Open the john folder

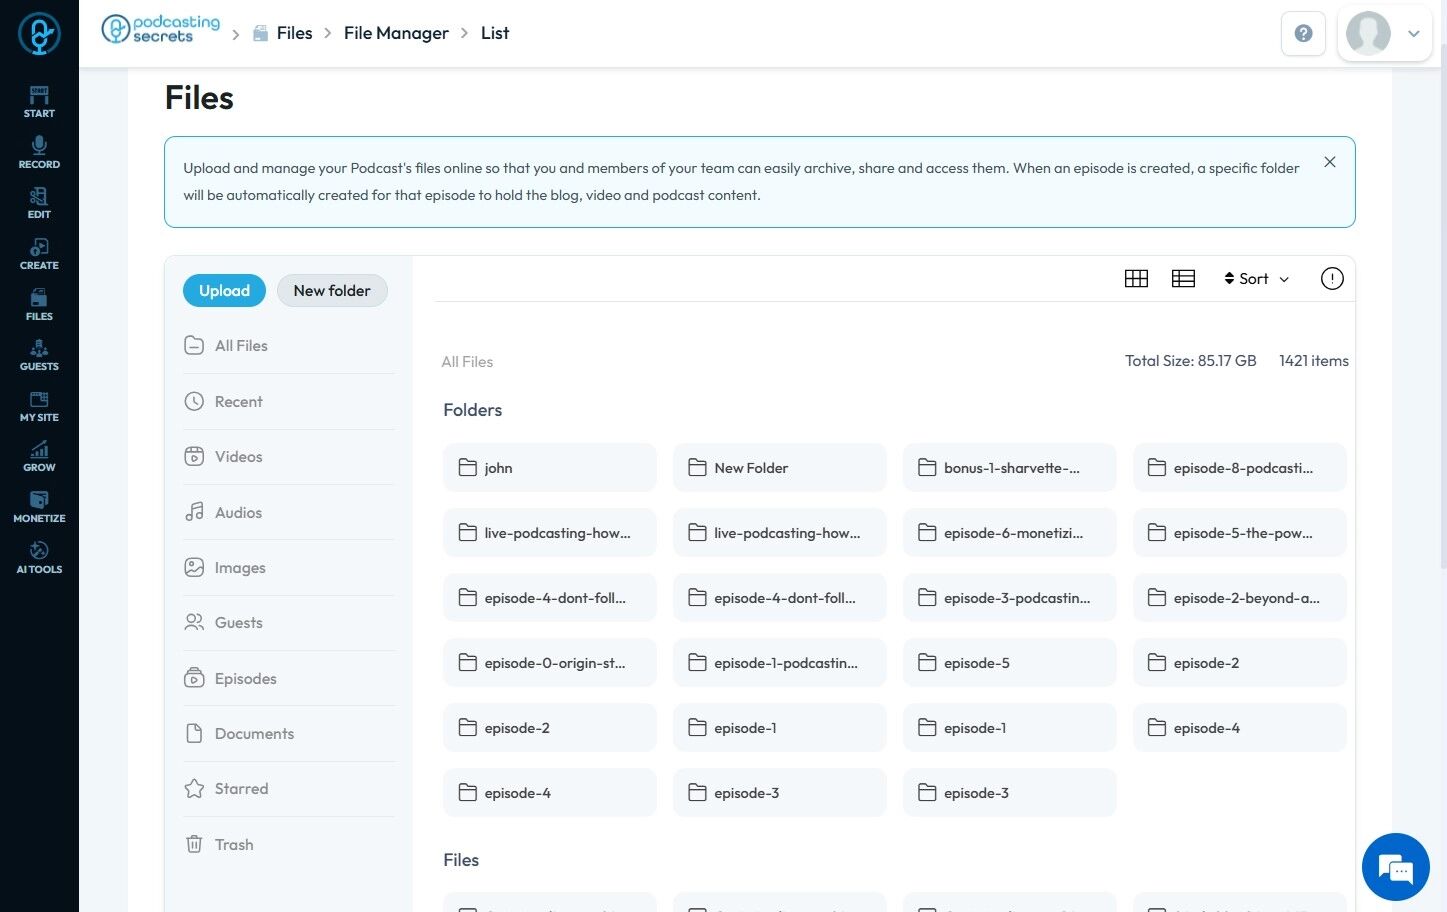[550, 468]
